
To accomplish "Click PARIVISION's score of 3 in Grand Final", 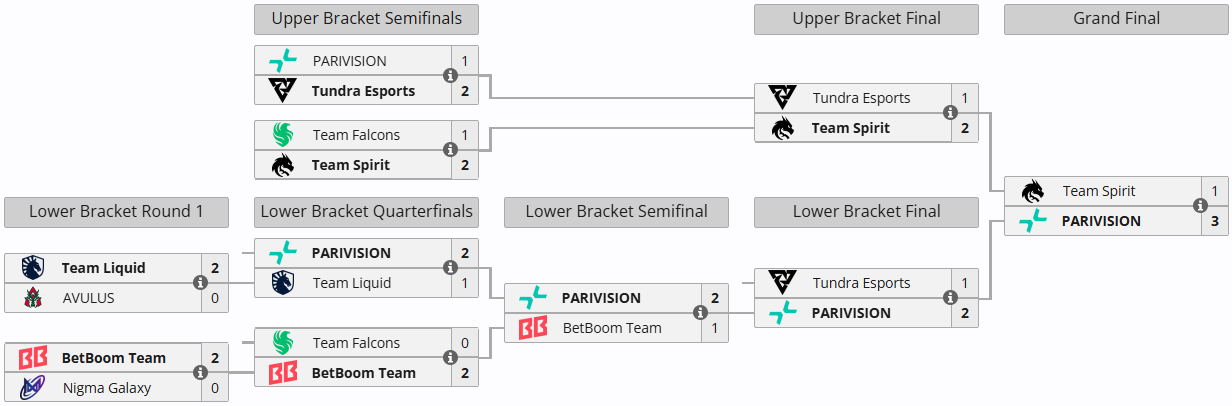I will 1215,221.
